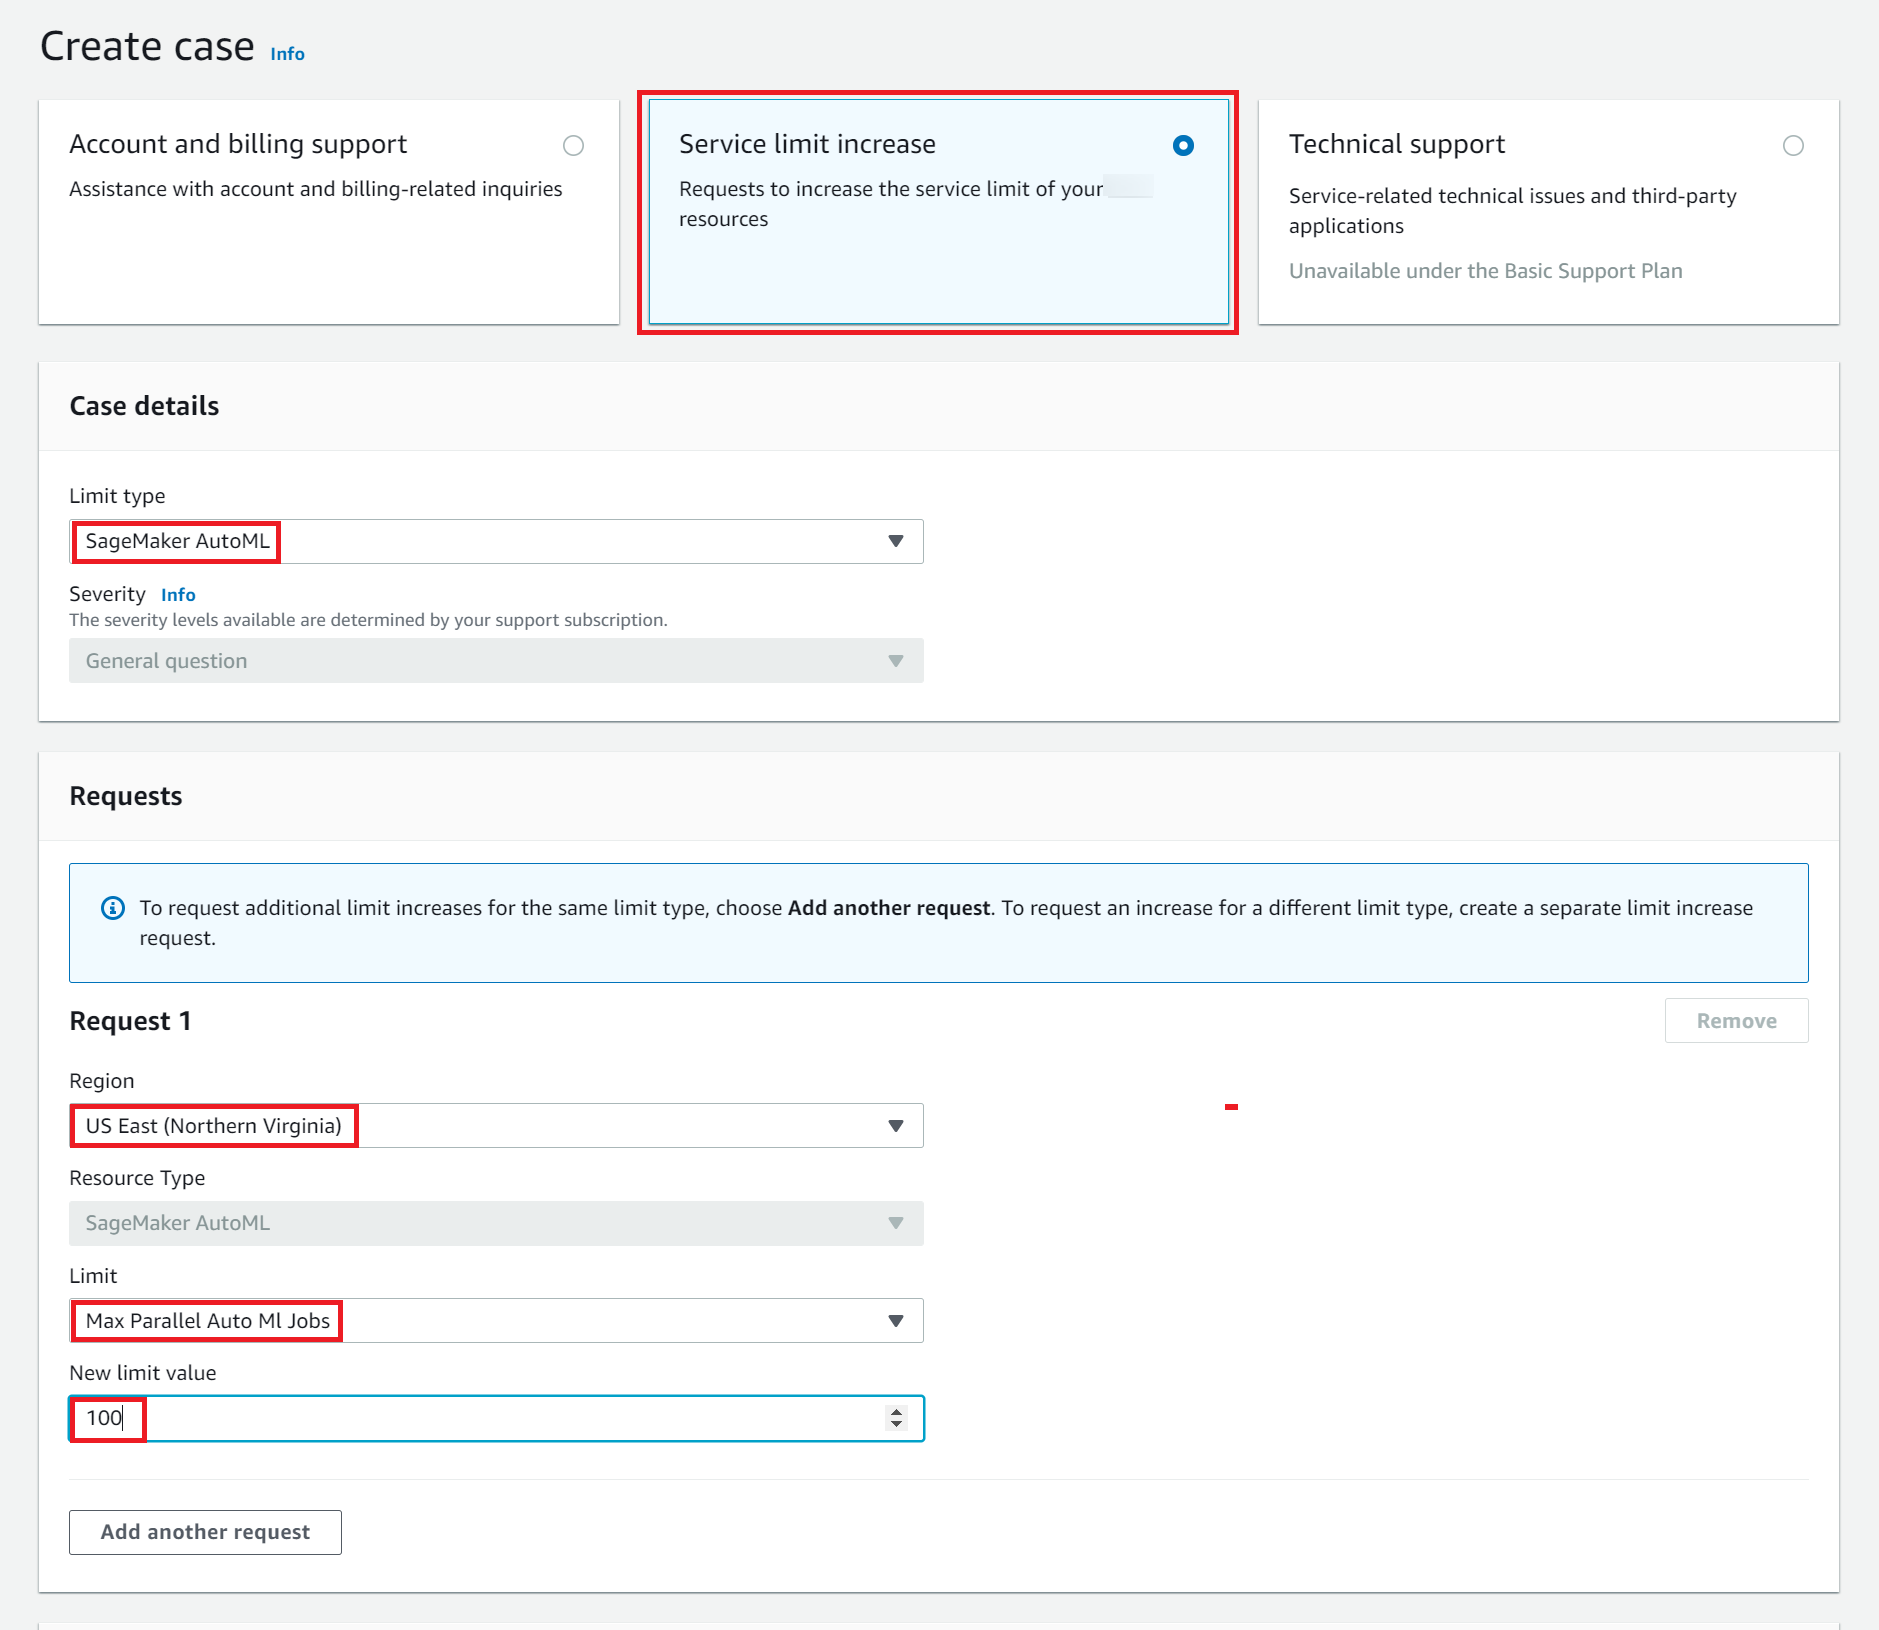Open the SageMaker AutoML limit type dropdown
The height and width of the screenshot is (1630, 1879).
tap(495, 541)
